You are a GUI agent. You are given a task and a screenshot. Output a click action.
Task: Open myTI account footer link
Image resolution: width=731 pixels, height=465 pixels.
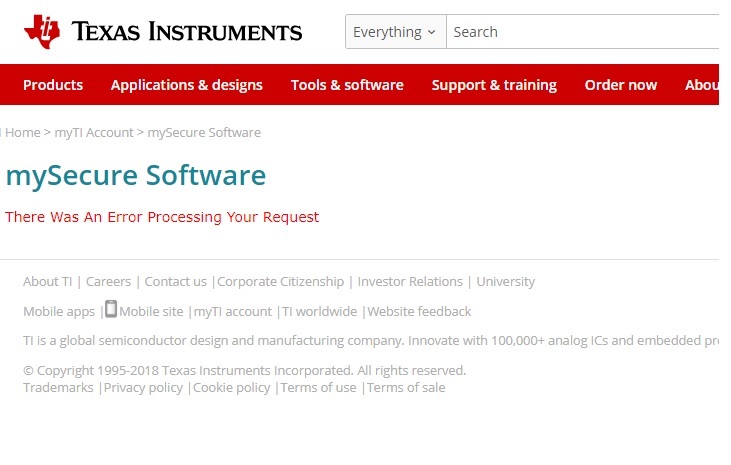point(233,312)
